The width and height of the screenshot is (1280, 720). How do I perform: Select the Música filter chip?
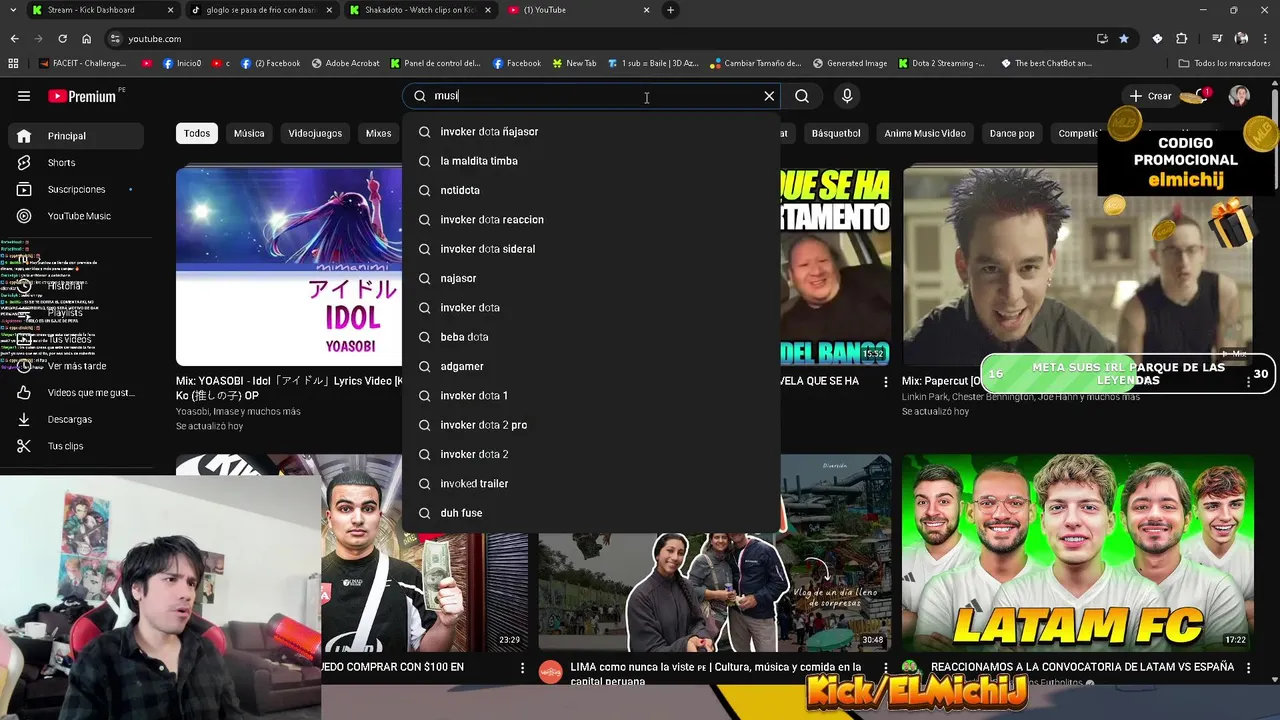pyautogui.click(x=249, y=133)
